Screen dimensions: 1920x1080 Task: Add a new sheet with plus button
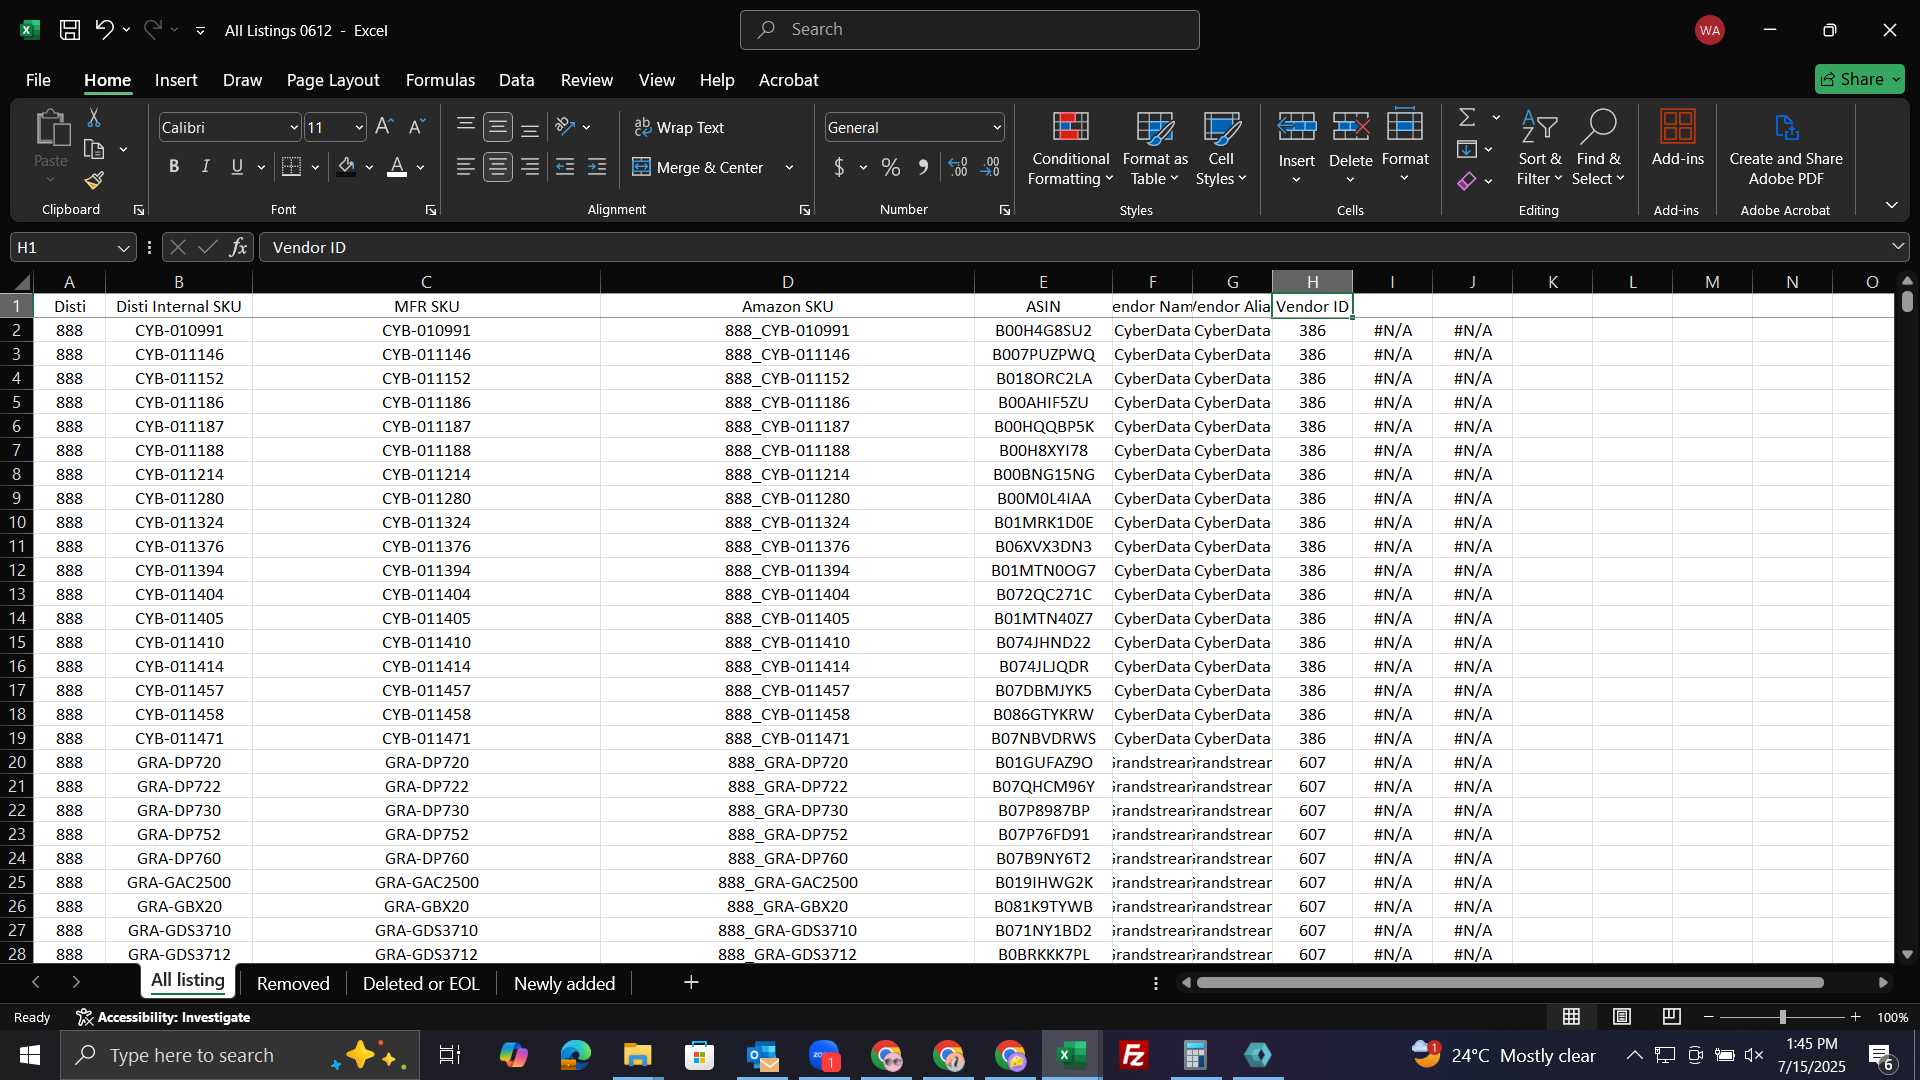coord(691,982)
